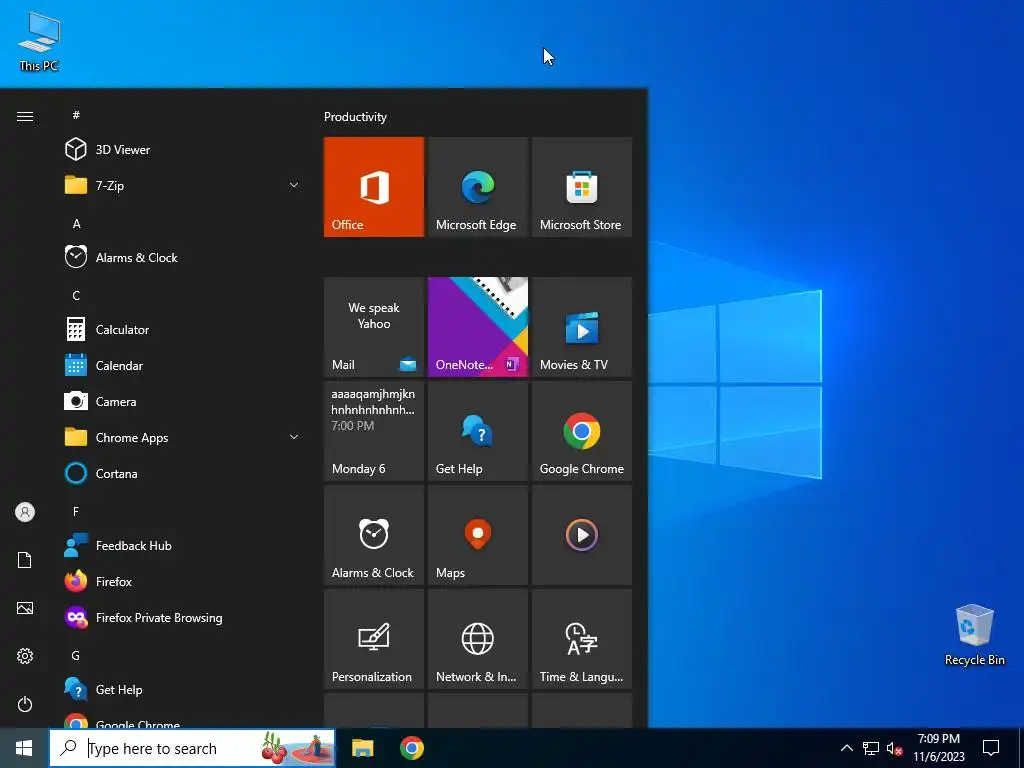This screenshot has height=768, width=1024.
Task: Expand the 7-Zip folder chevron
Action: click(294, 185)
